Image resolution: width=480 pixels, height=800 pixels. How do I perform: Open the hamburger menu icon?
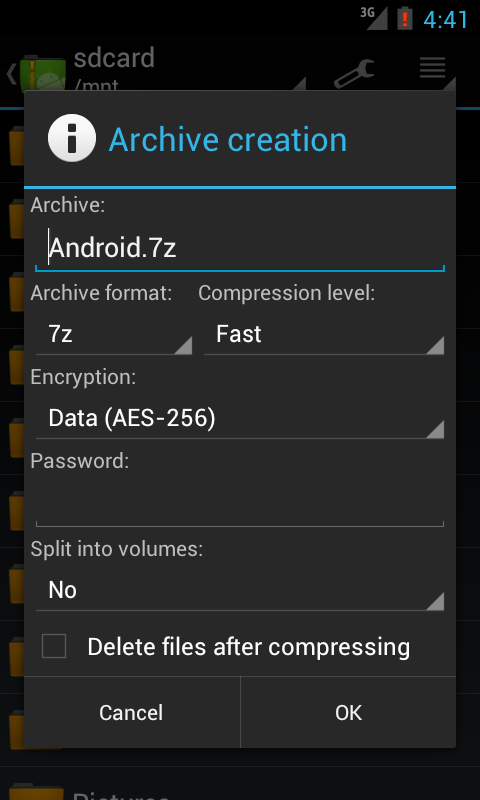(x=433, y=68)
